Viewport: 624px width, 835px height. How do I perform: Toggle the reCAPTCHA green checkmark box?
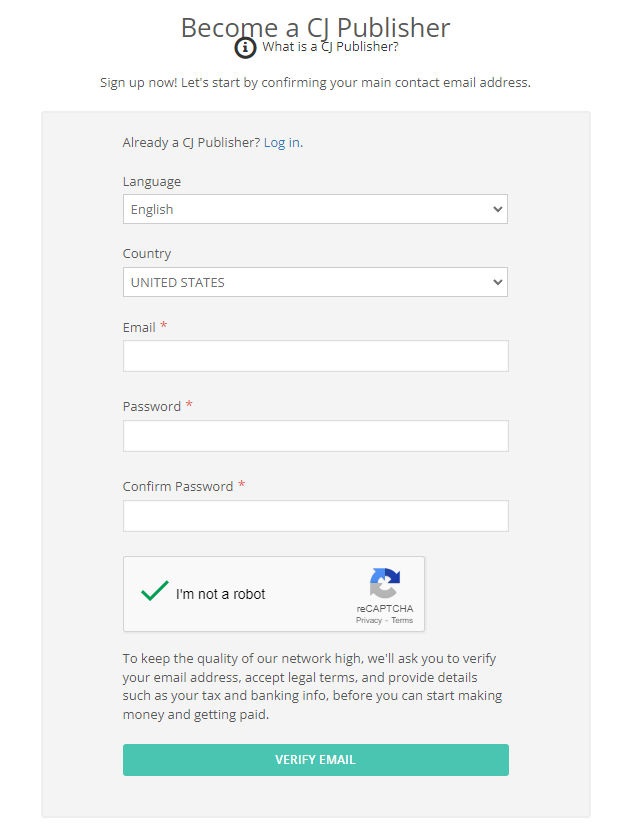coord(154,593)
